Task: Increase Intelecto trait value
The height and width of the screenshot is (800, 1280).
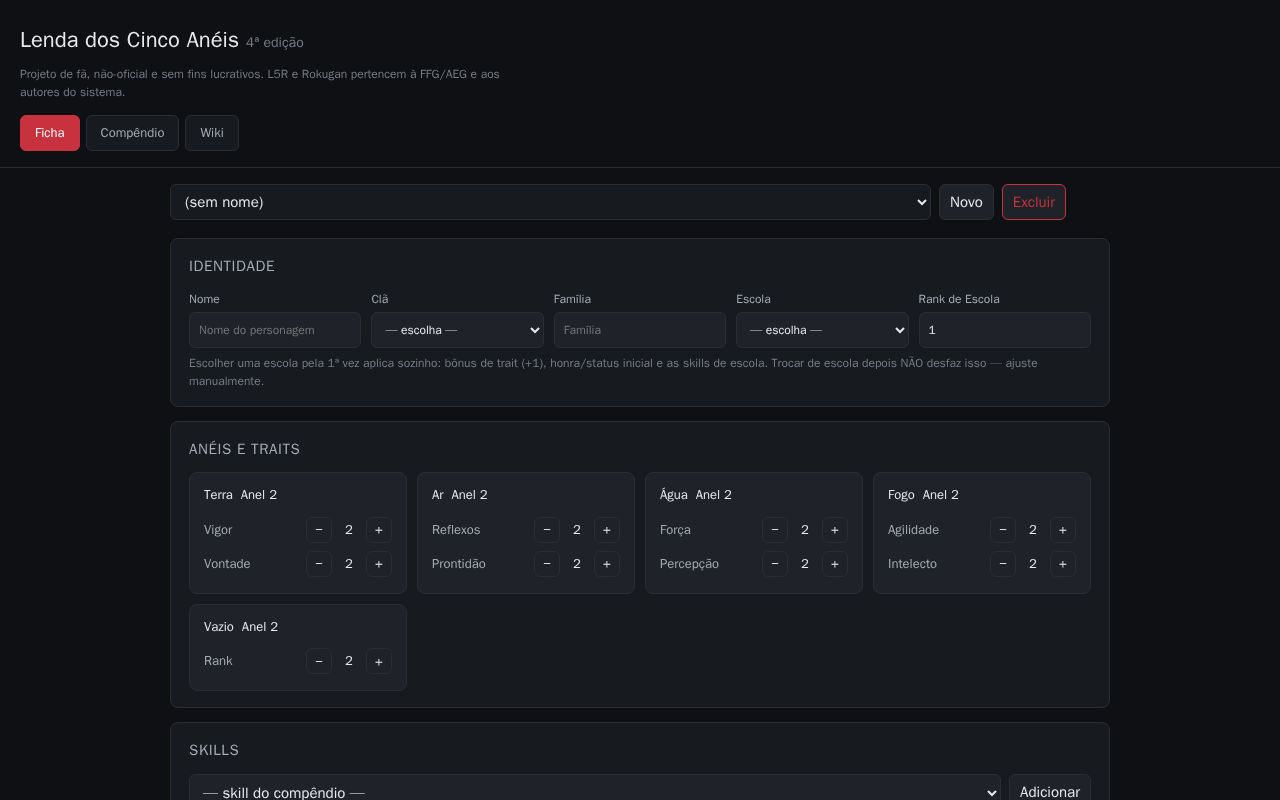Action: pyautogui.click(x=1063, y=564)
